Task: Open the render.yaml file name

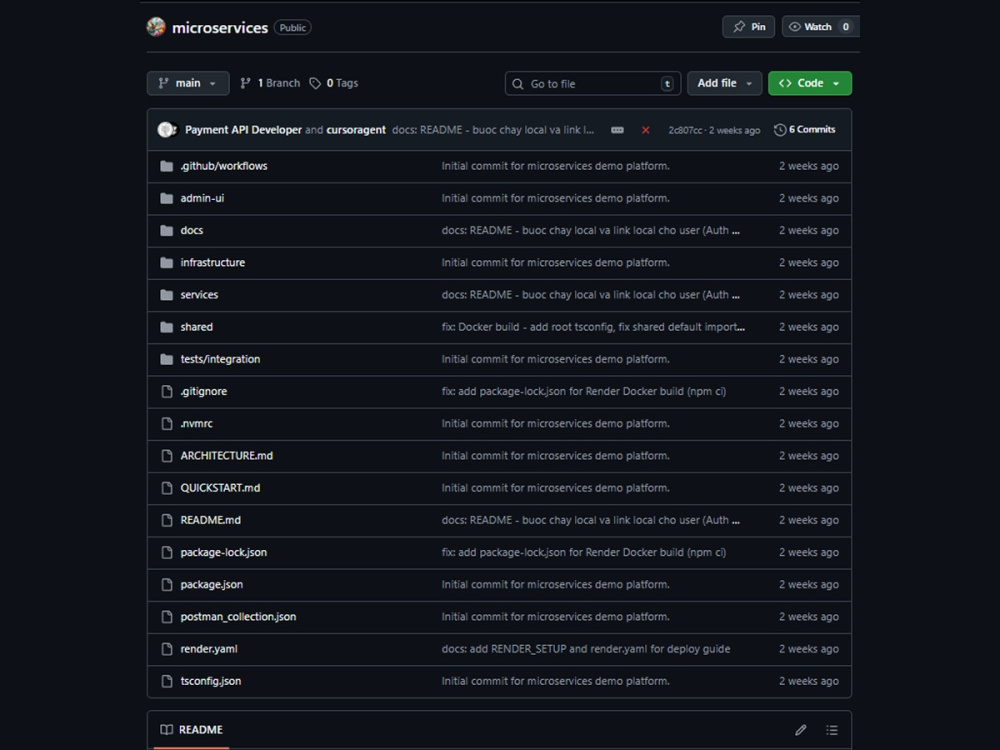Action: (209, 649)
